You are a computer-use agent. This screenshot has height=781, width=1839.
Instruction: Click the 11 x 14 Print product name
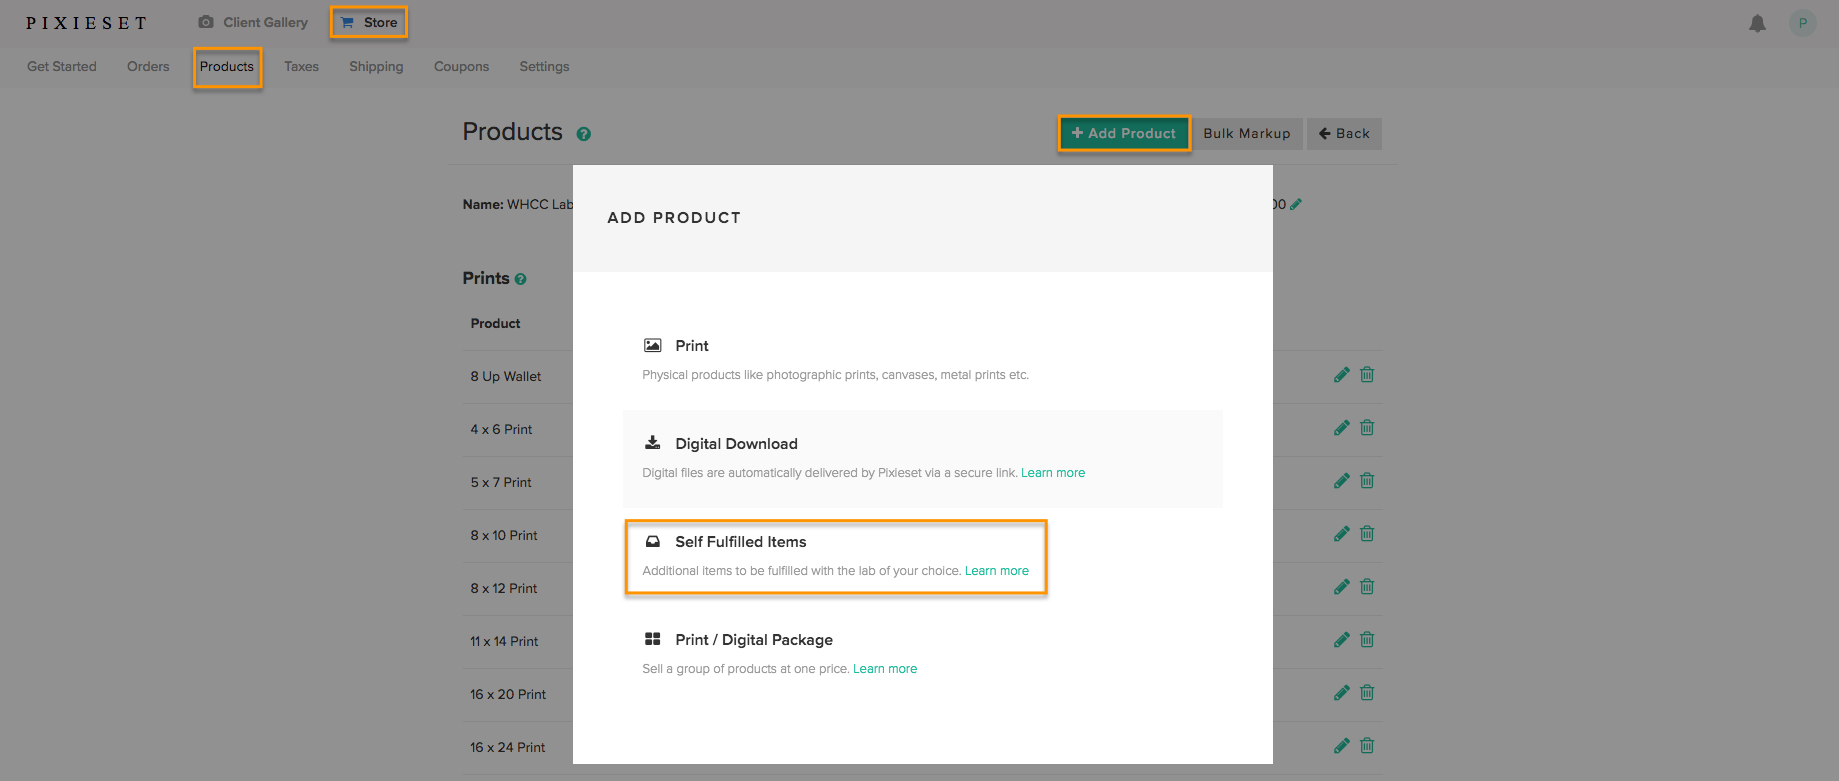(x=504, y=642)
